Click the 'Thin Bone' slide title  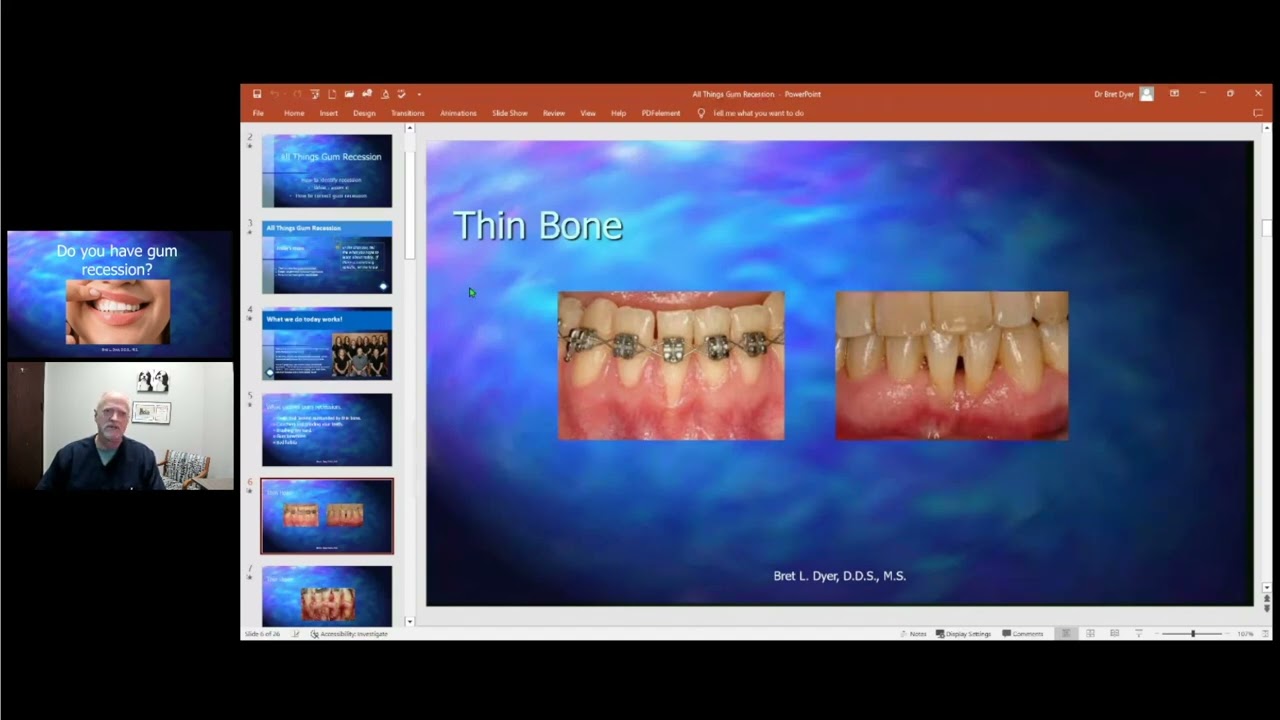click(x=538, y=226)
